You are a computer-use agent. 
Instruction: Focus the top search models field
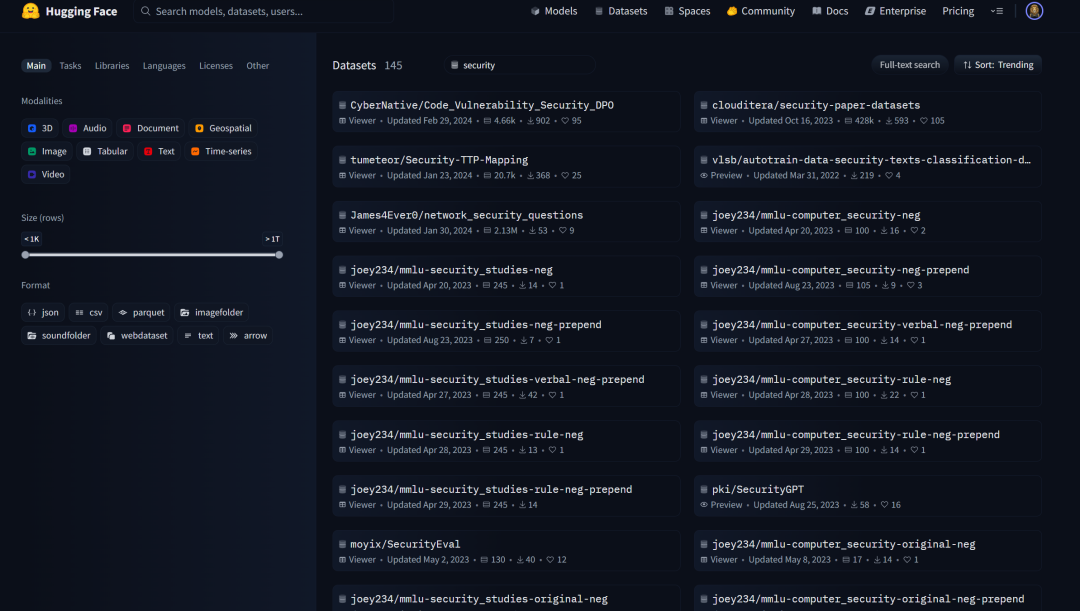[264, 11]
